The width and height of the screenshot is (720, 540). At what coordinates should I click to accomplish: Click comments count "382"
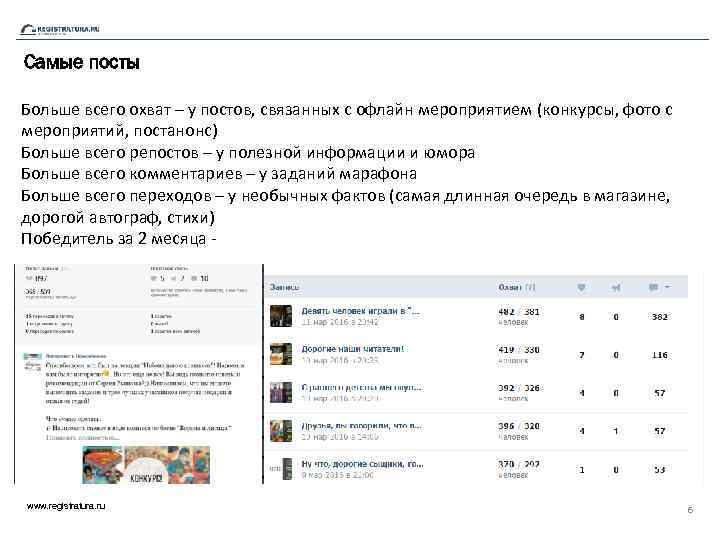(659, 317)
